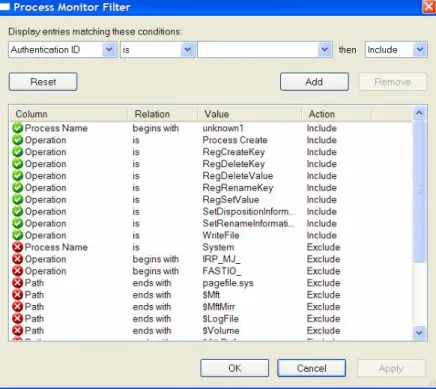Select the 'System' value cell
This screenshot has height=389, width=436.
coord(218,247)
